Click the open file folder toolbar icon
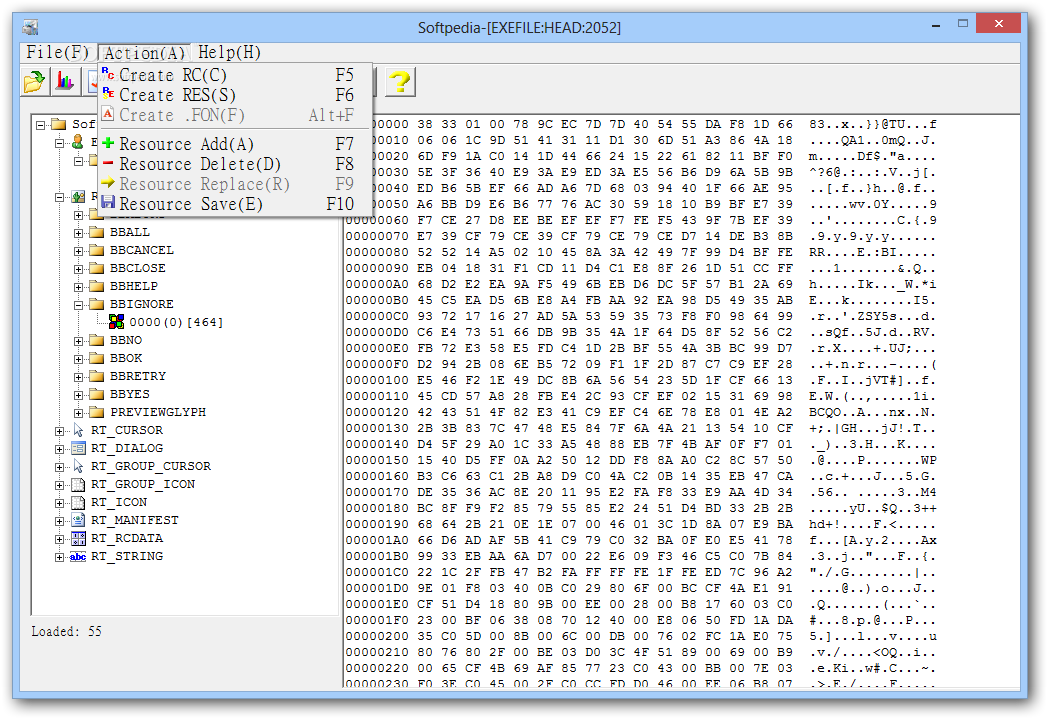 point(34,82)
